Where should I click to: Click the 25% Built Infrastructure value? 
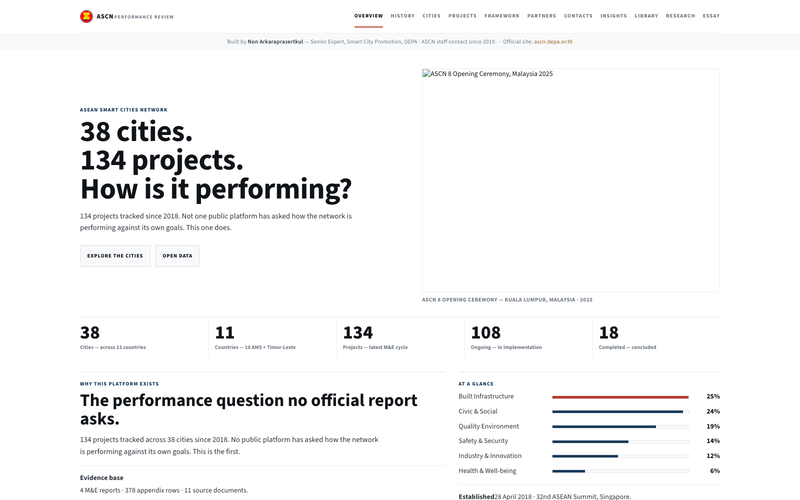point(713,396)
